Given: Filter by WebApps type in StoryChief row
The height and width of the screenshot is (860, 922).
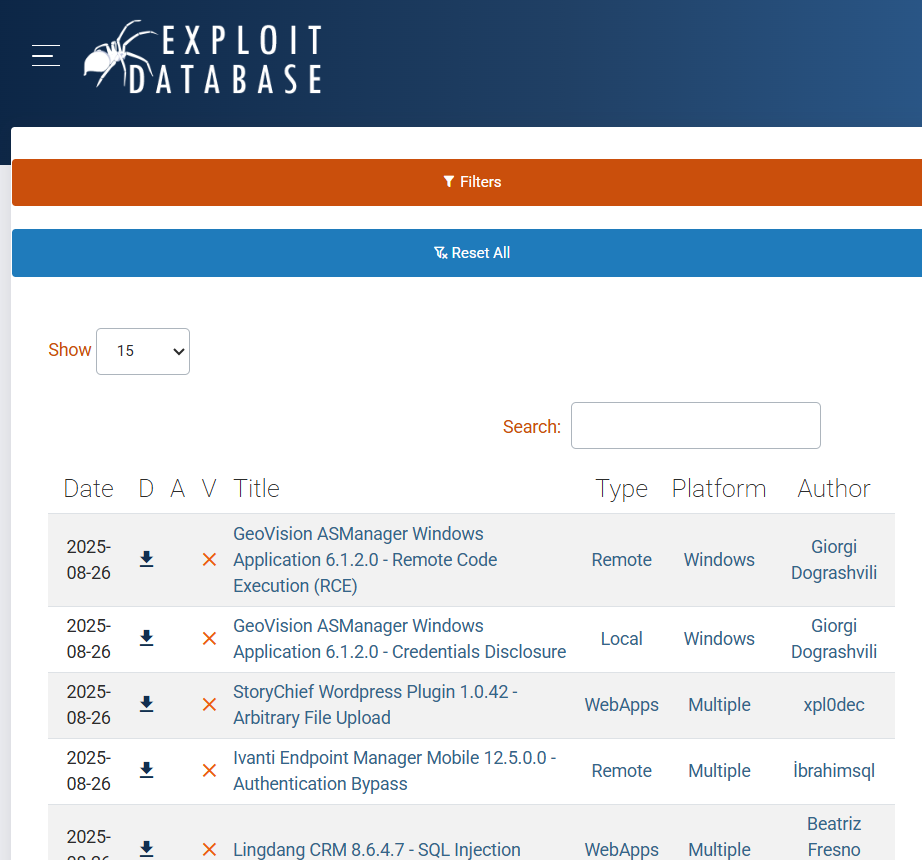Looking at the screenshot, I should tap(621, 705).
